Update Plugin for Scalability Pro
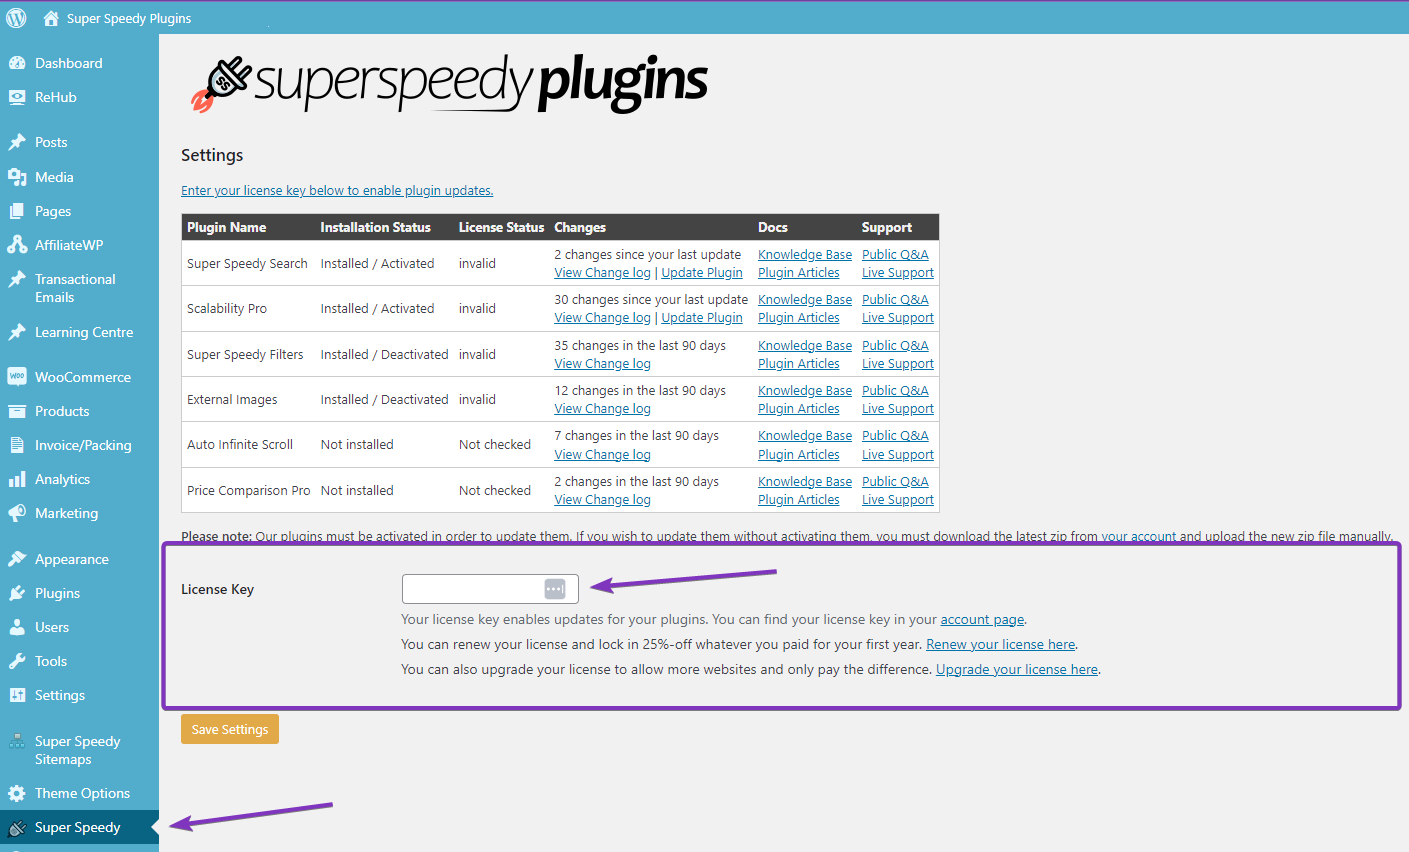The width and height of the screenshot is (1409, 852). coord(702,317)
